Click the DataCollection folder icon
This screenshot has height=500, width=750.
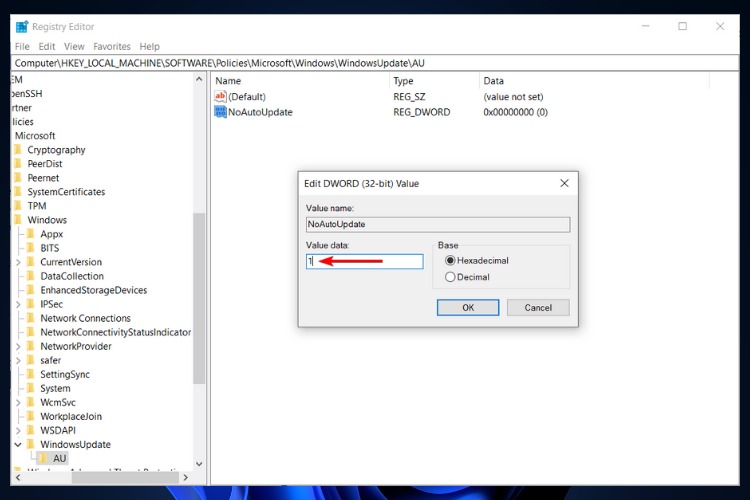tap(31, 276)
